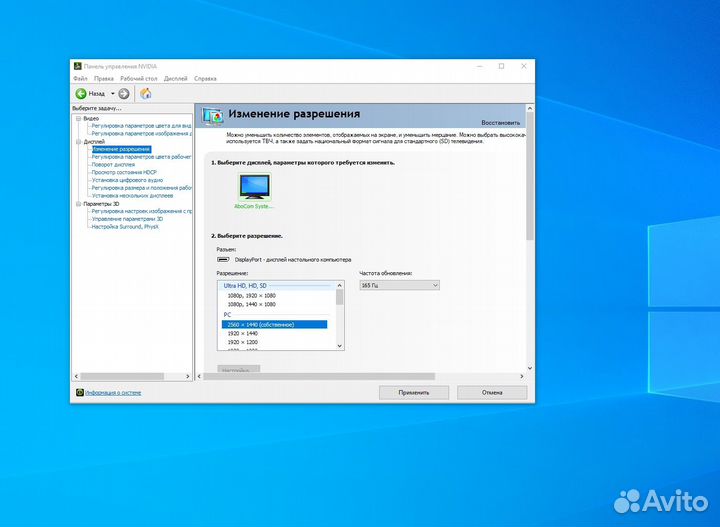Viewport: 720px width, 527px height.
Task: Open the Файл menu
Action: pos(80,78)
